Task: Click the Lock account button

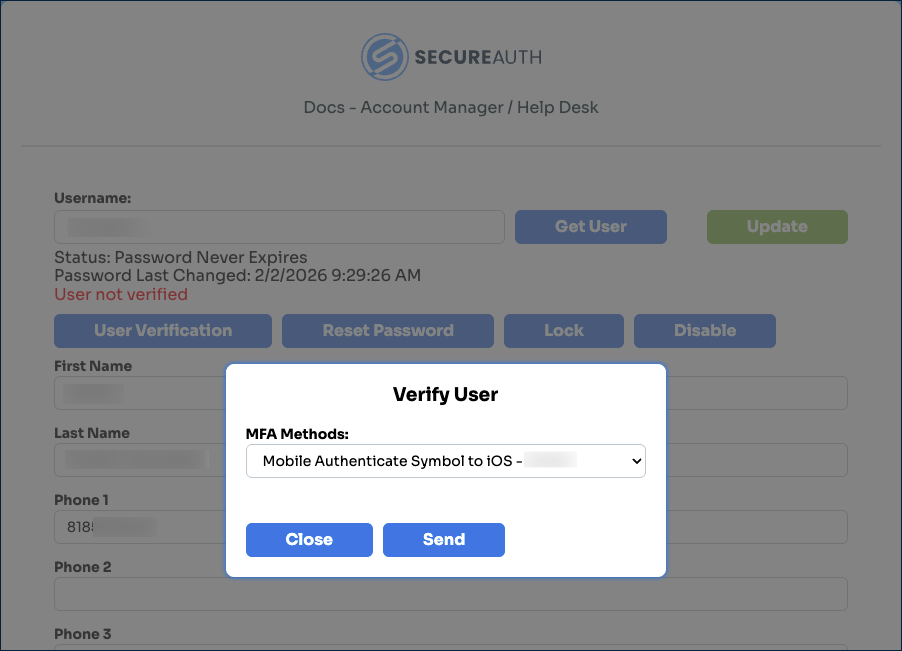Action: click(x=564, y=331)
